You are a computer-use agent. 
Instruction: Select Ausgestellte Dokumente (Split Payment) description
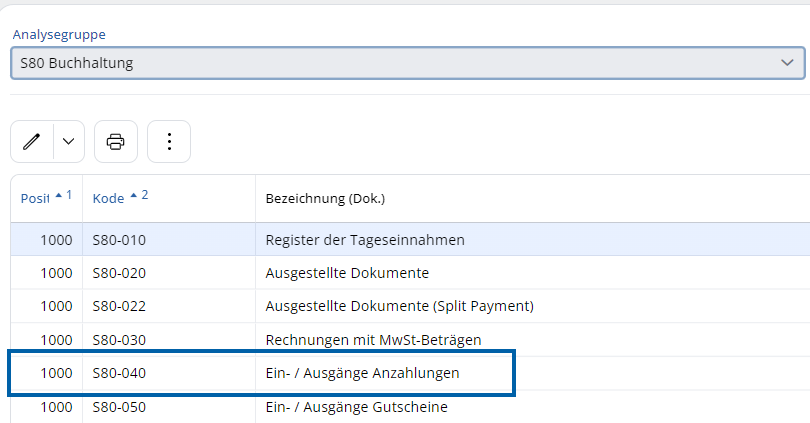pos(399,306)
